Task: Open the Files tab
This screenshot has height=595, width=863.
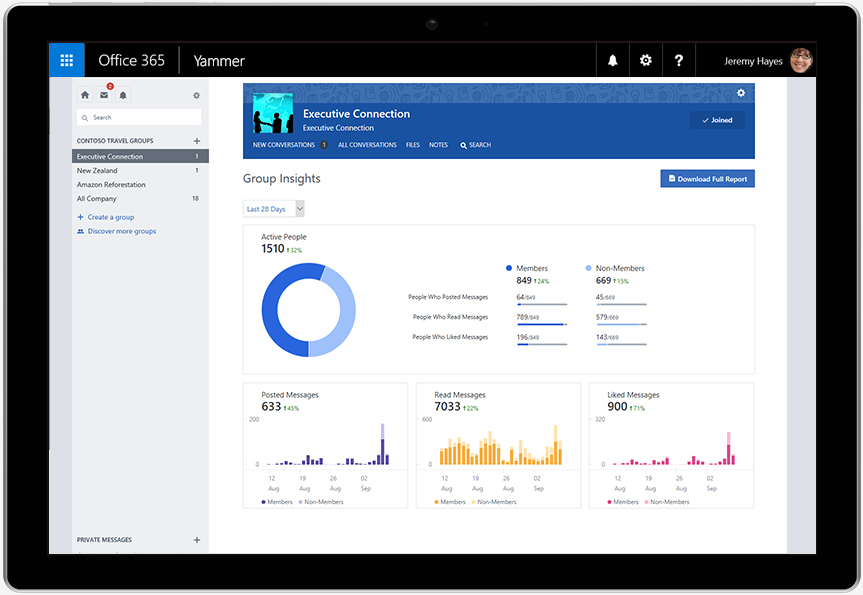Action: click(x=412, y=145)
